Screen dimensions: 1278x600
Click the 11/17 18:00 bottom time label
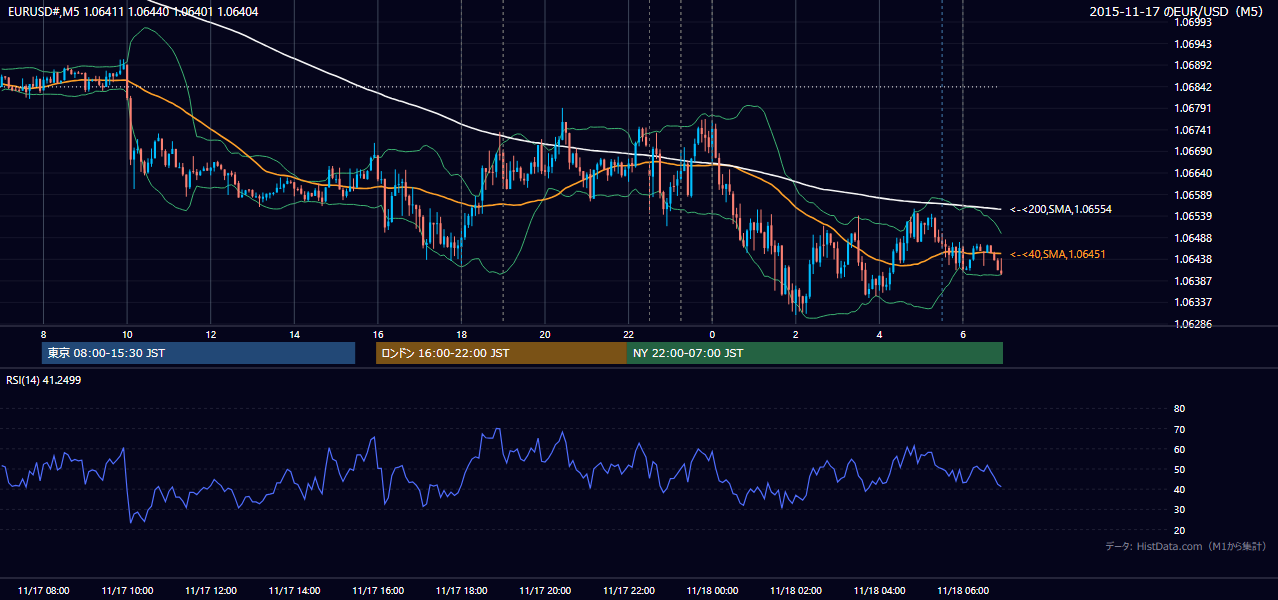click(x=461, y=591)
